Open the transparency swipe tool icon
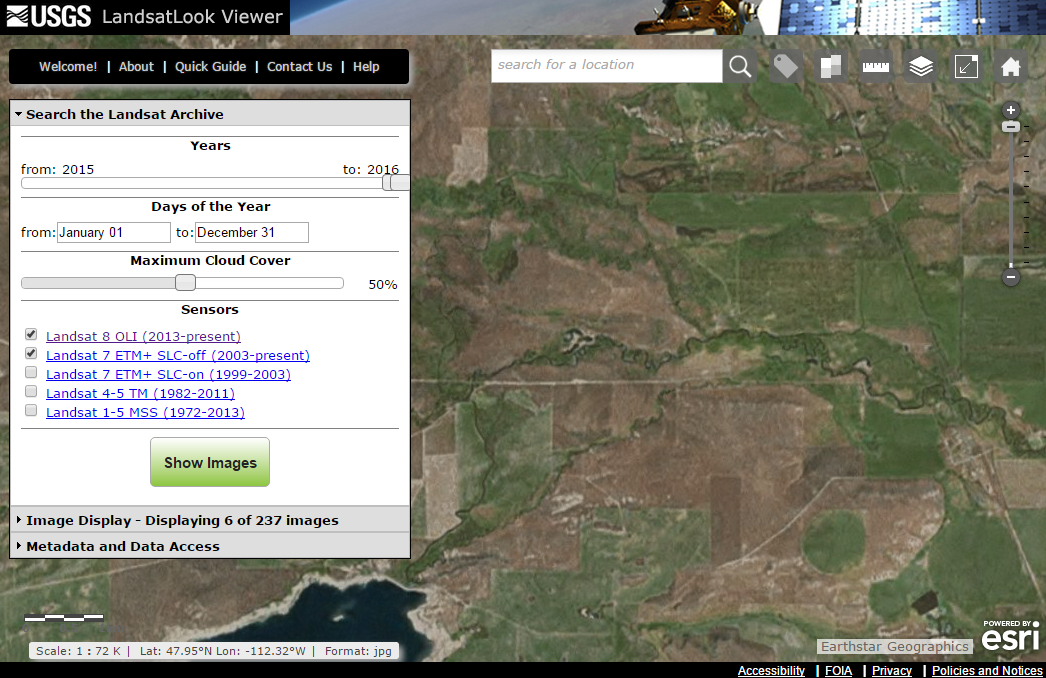Screen dimensions: 1046x678 pyautogui.click(x=831, y=66)
